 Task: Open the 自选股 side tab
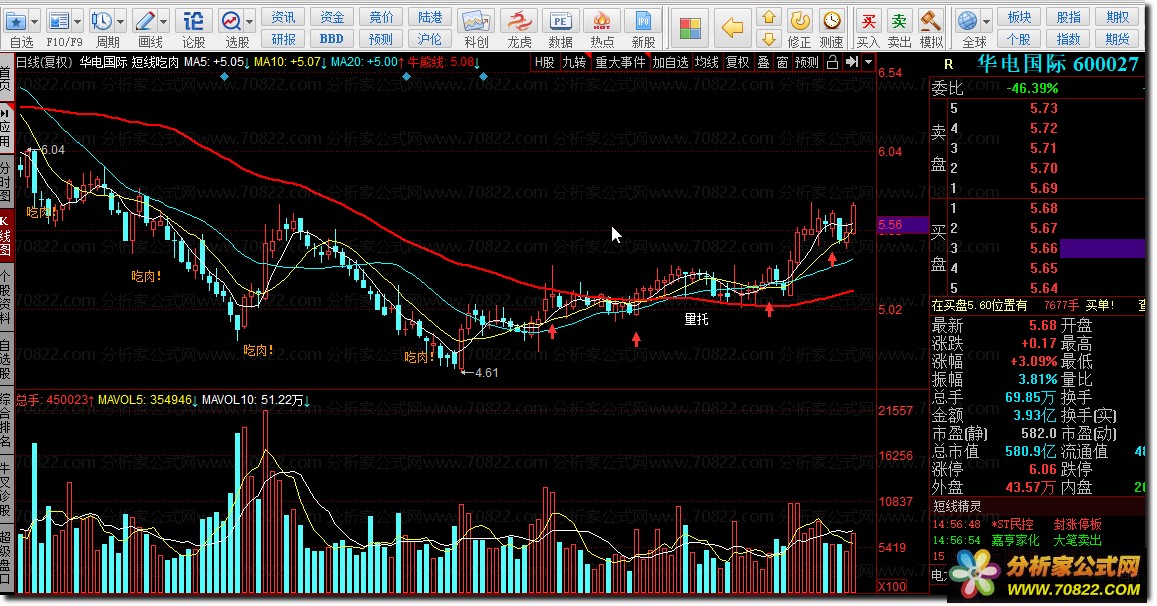(x=5, y=359)
